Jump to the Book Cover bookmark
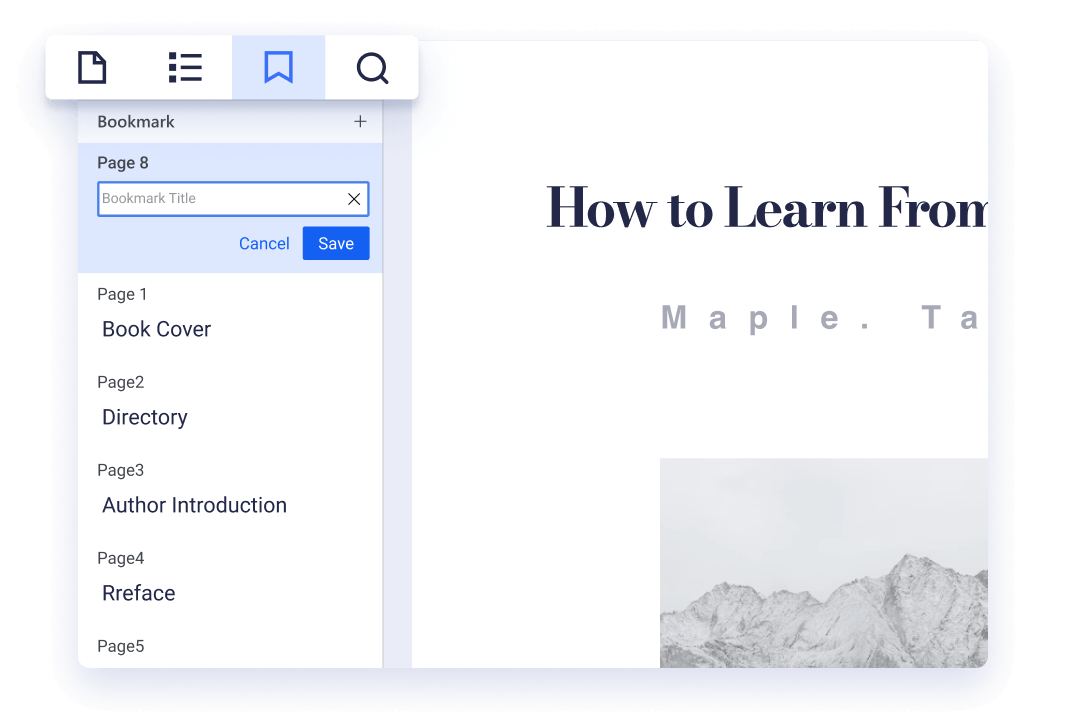The image size is (1080, 720). [x=157, y=329]
